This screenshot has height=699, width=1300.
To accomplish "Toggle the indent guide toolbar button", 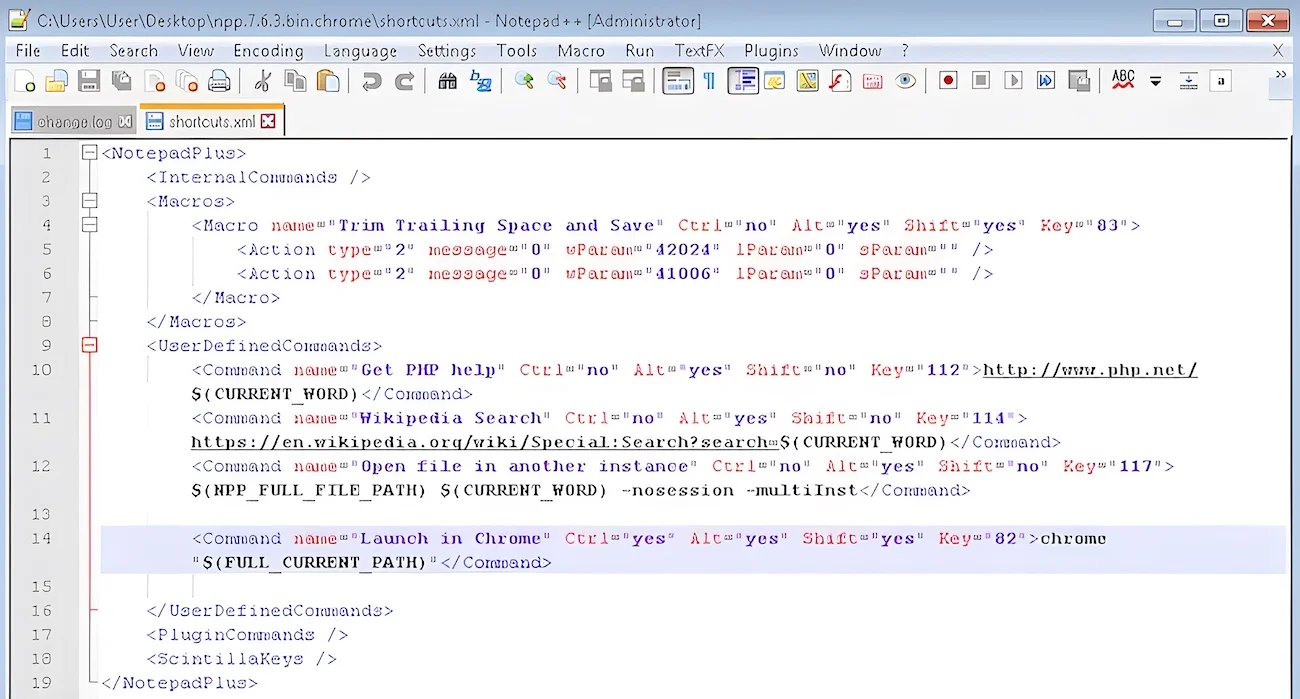I will click(743, 81).
